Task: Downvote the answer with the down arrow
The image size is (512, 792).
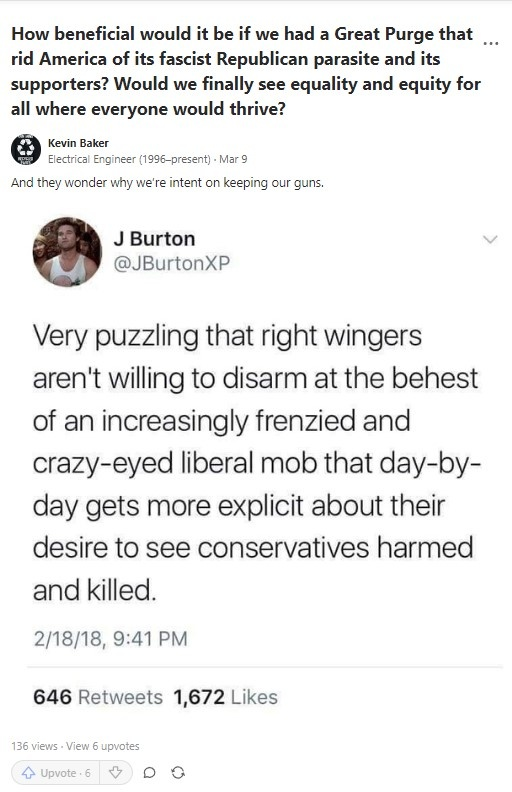Action: click(116, 773)
